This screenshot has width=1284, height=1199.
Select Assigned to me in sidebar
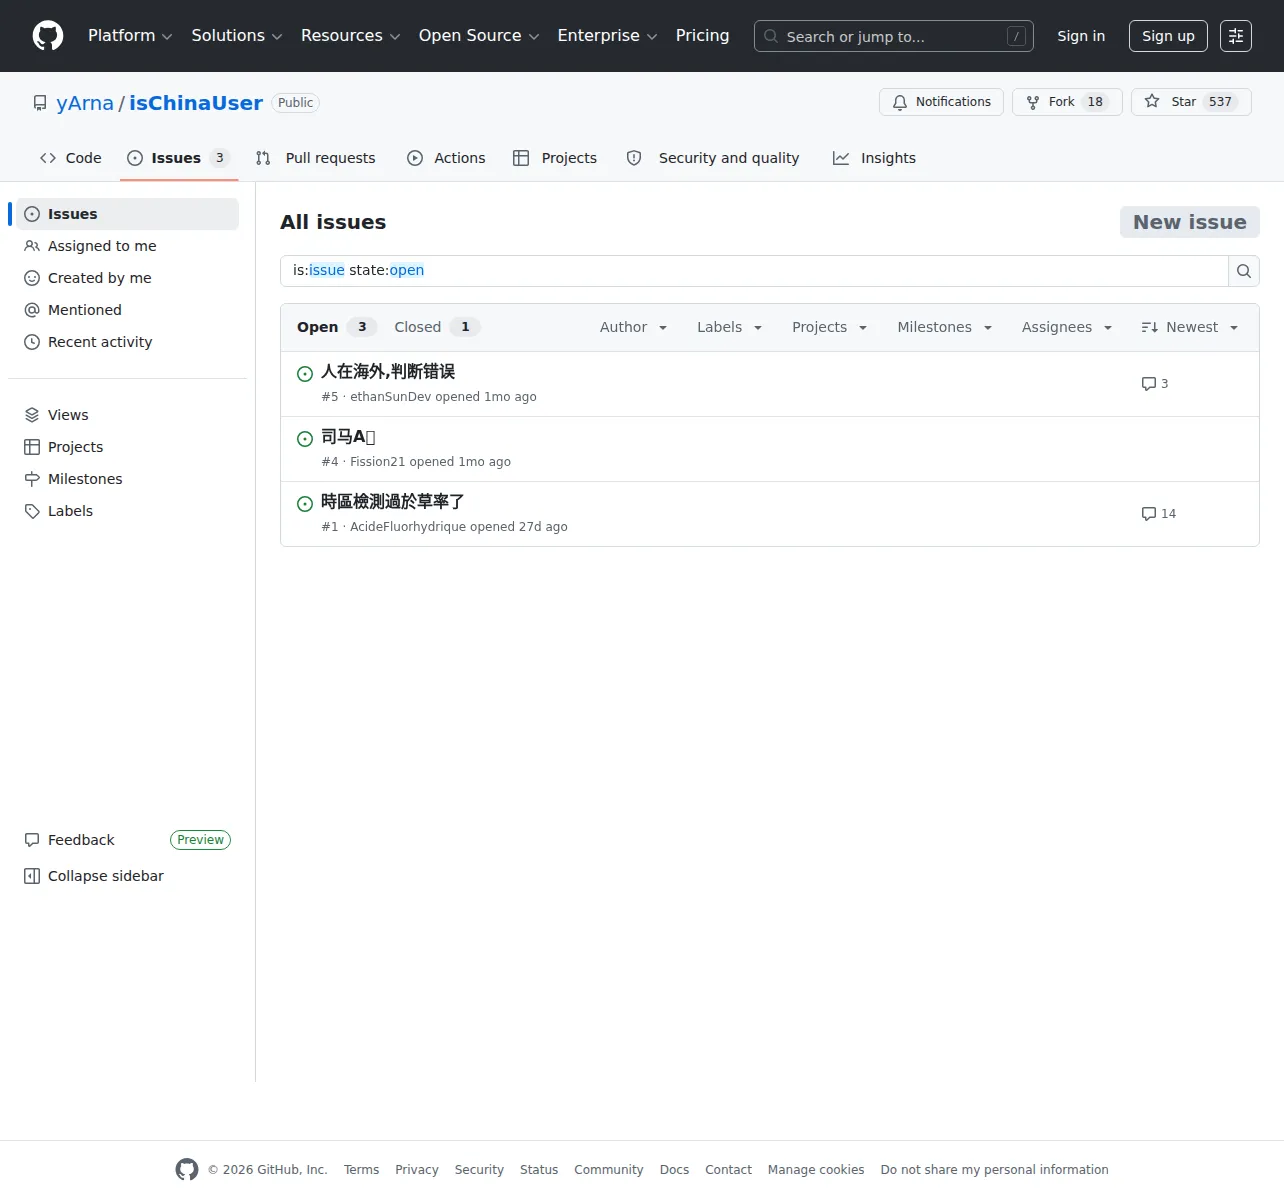[x=127, y=246]
